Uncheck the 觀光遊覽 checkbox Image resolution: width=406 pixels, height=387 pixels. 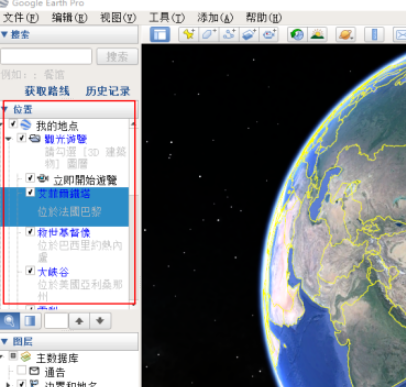[22, 138]
